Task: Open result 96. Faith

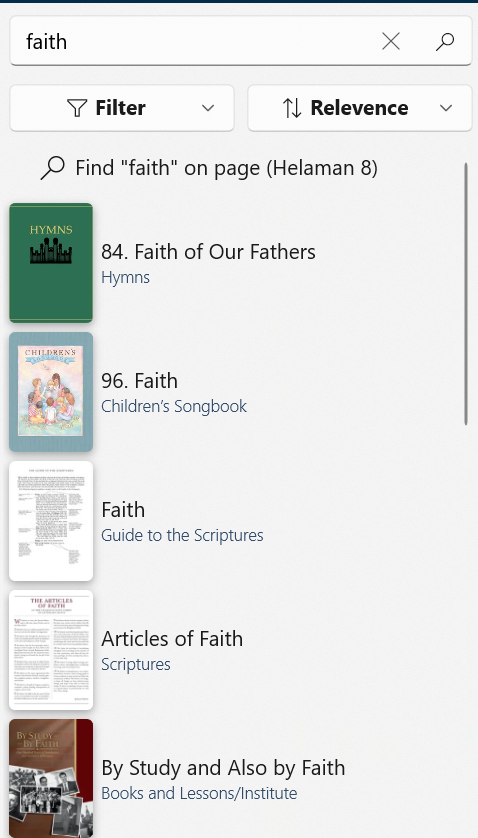Action: (x=139, y=381)
